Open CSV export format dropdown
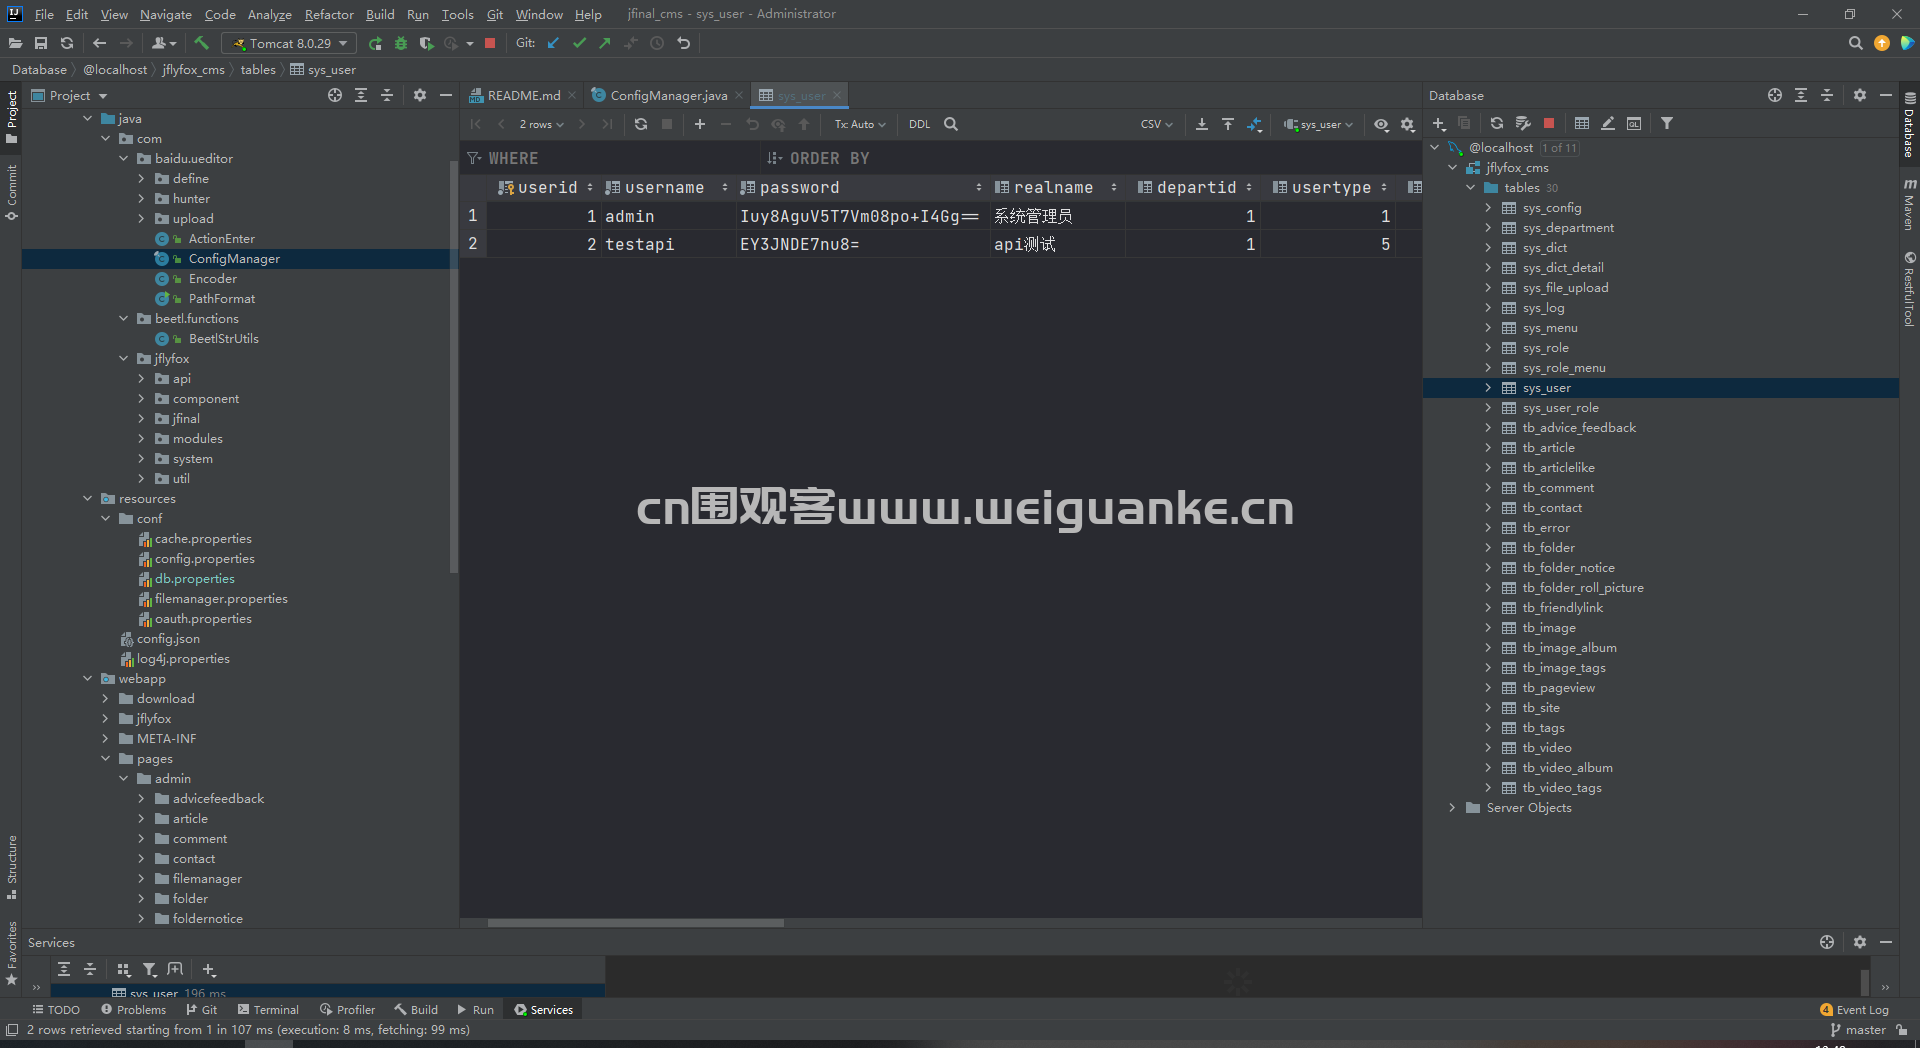Screen dimensions: 1920x1048 click(1156, 124)
